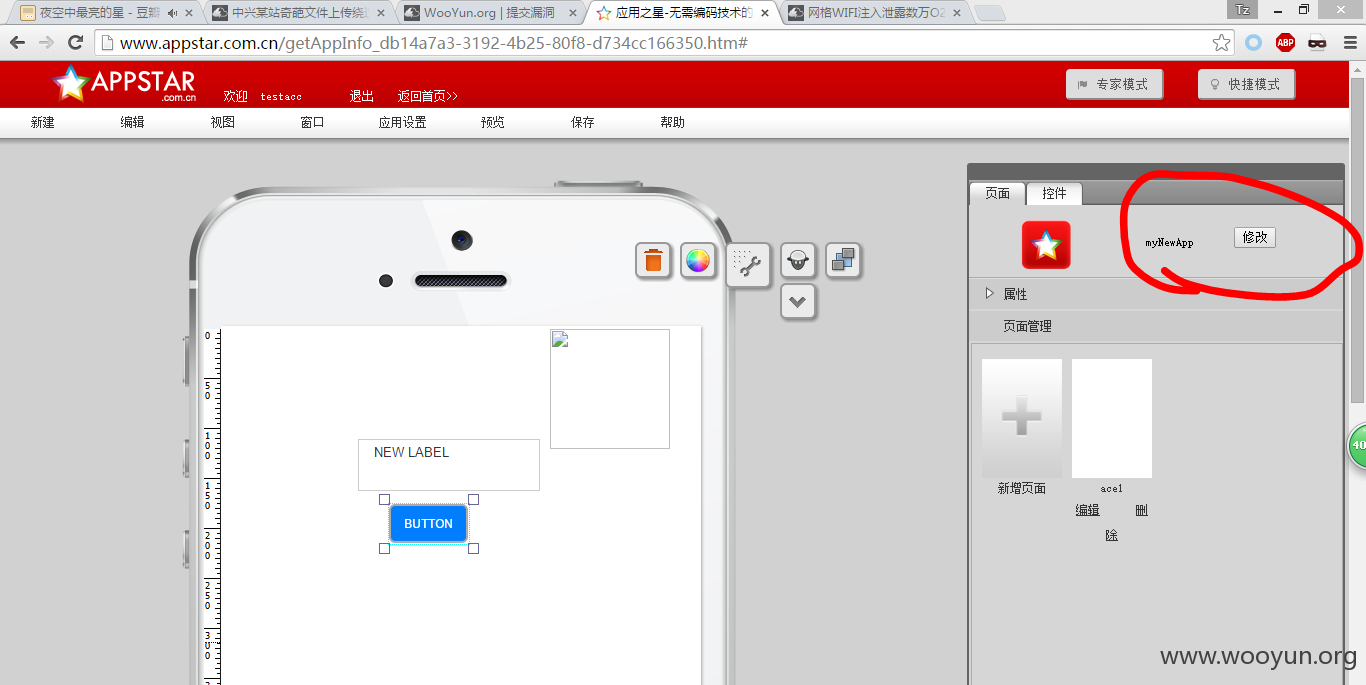
Task: Click the 退出 logout link
Action: tap(361, 96)
